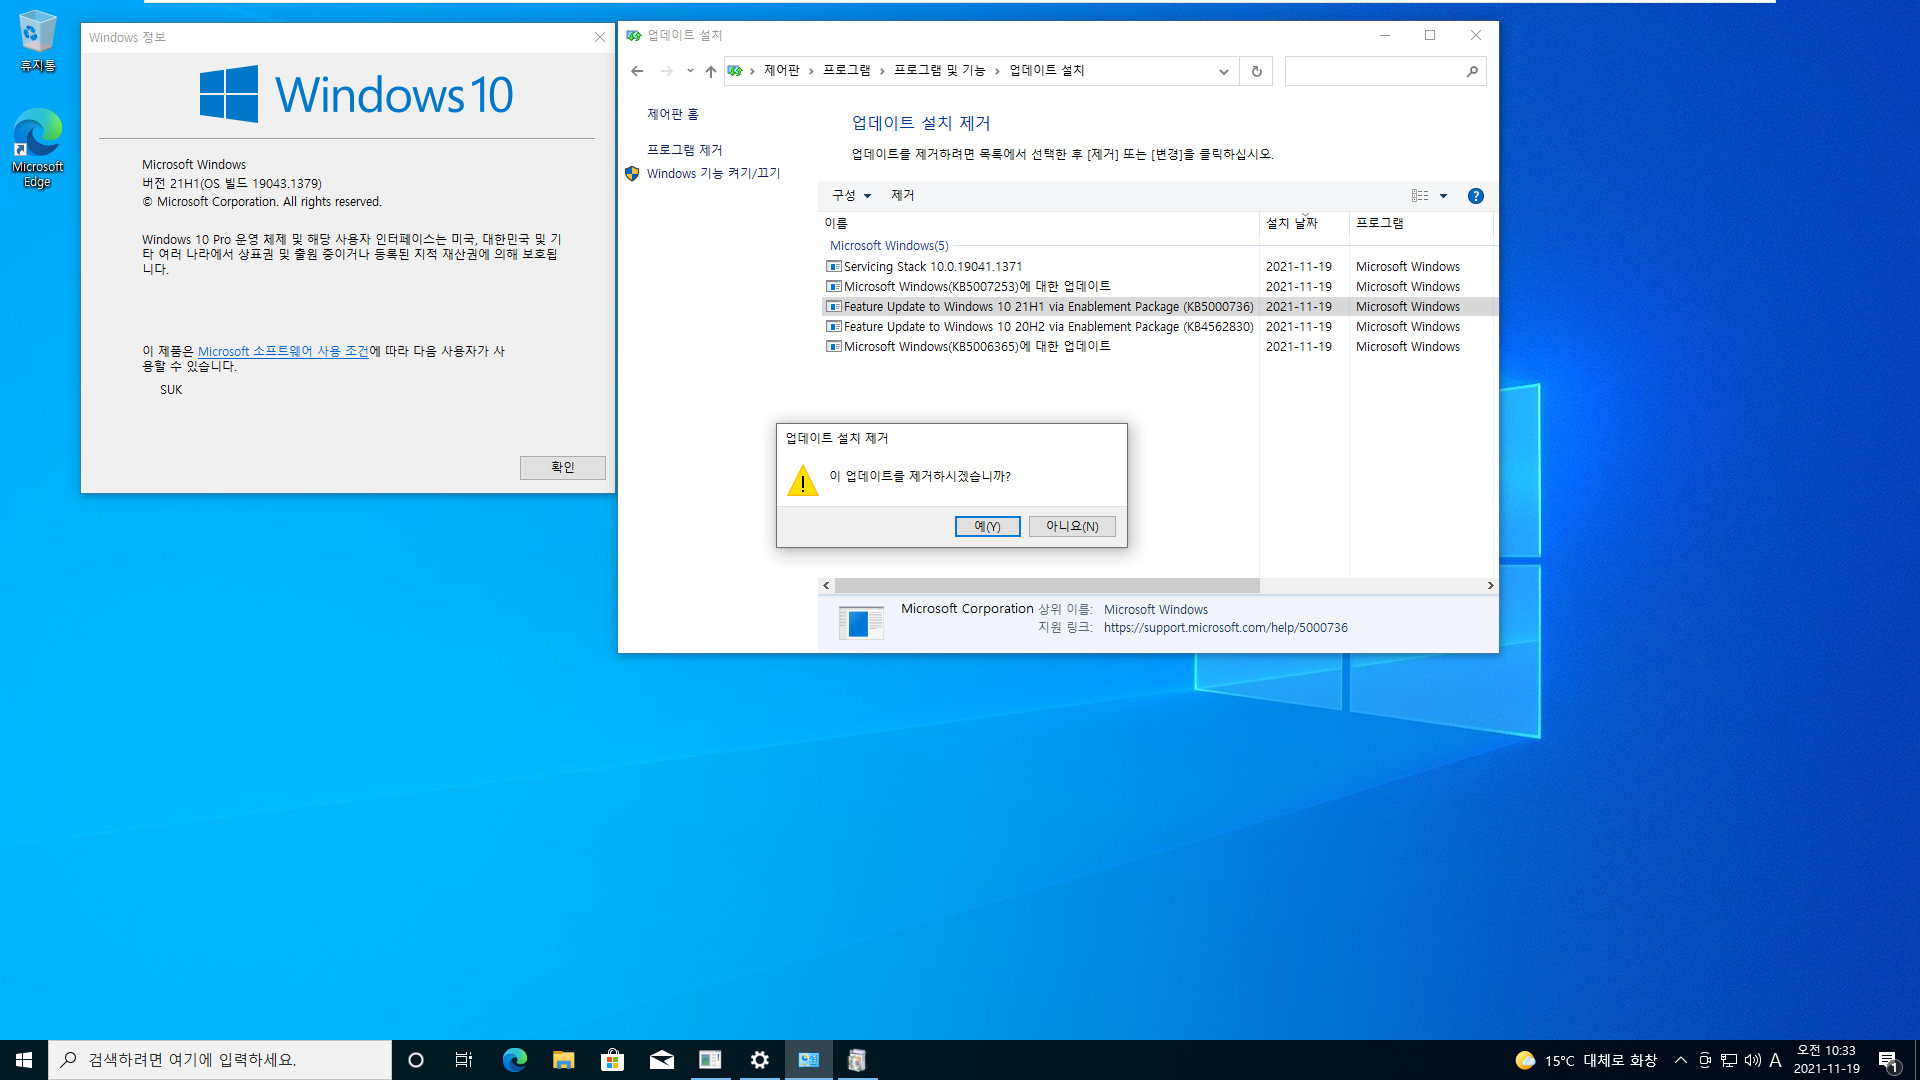
Task: Close the Windows 정보 window
Action: click(x=600, y=37)
